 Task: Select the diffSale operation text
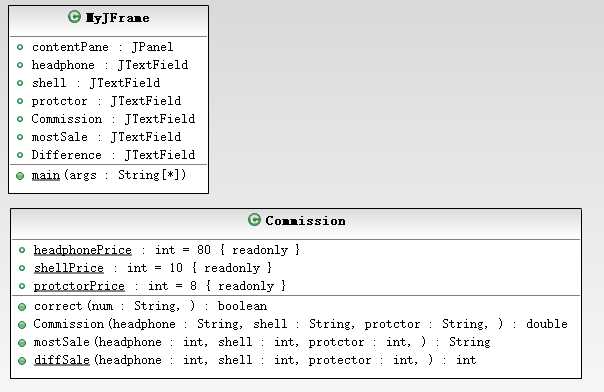pyautogui.click(x=255, y=360)
